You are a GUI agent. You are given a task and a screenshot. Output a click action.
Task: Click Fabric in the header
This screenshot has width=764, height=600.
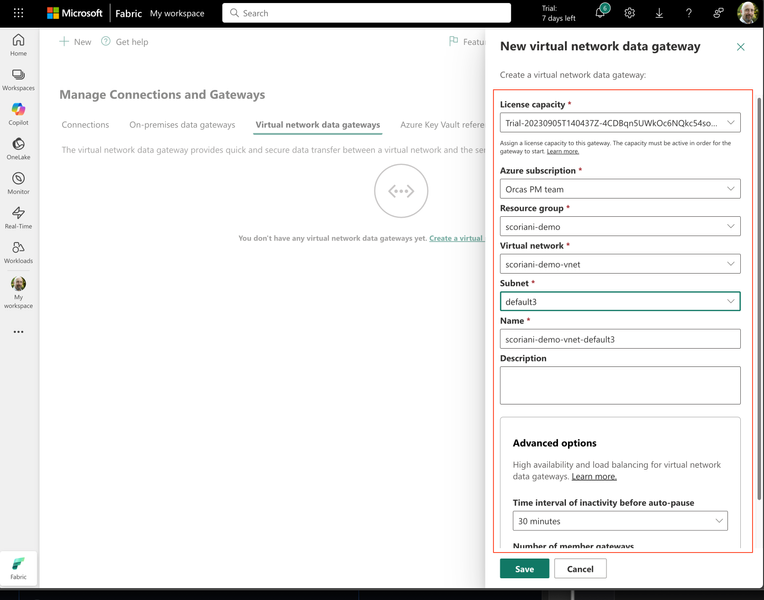(129, 13)
